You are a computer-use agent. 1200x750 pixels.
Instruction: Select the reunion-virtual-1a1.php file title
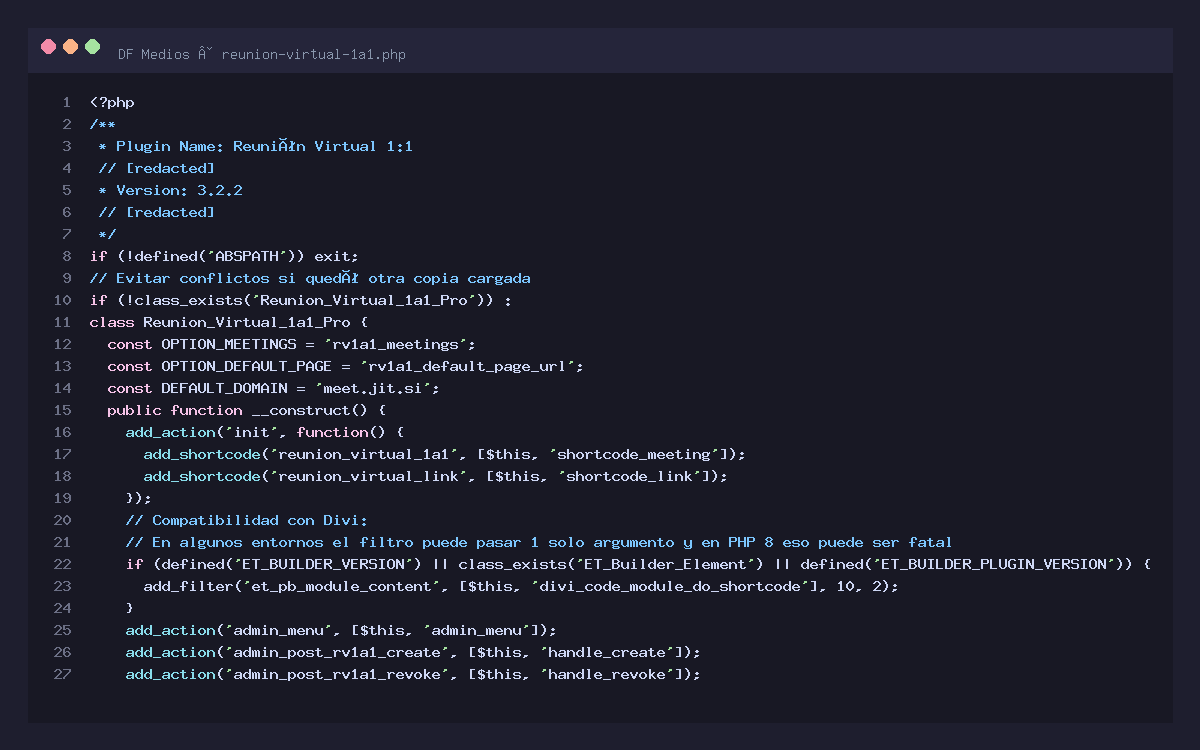[x=313, y=54]
